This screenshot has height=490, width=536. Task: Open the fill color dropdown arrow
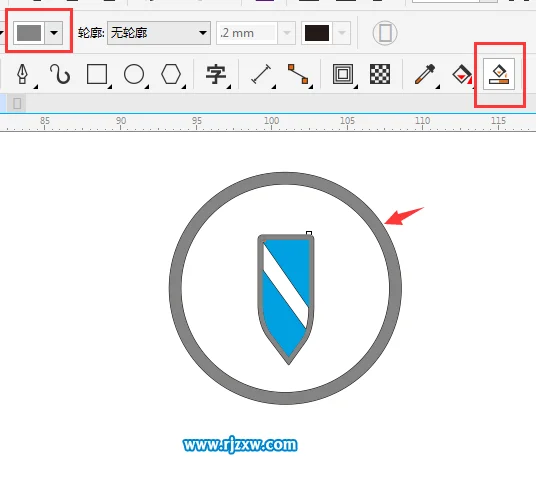54,33
